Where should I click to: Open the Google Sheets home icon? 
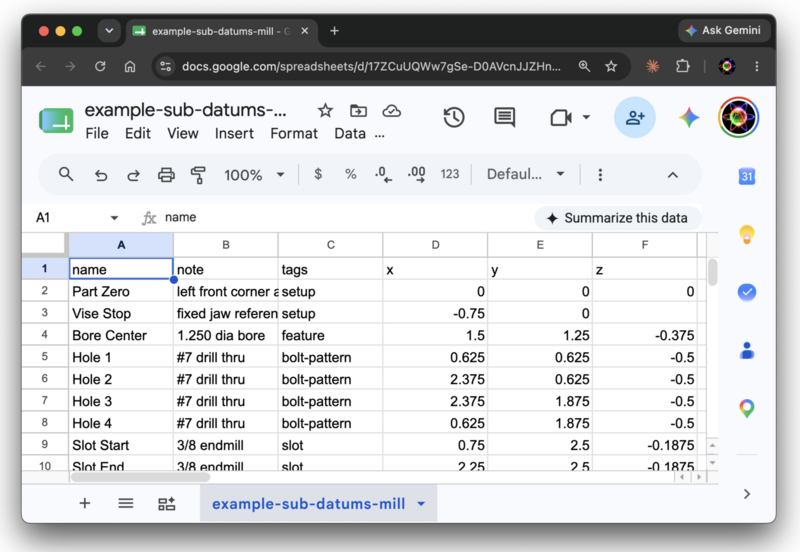pos(56,120)
